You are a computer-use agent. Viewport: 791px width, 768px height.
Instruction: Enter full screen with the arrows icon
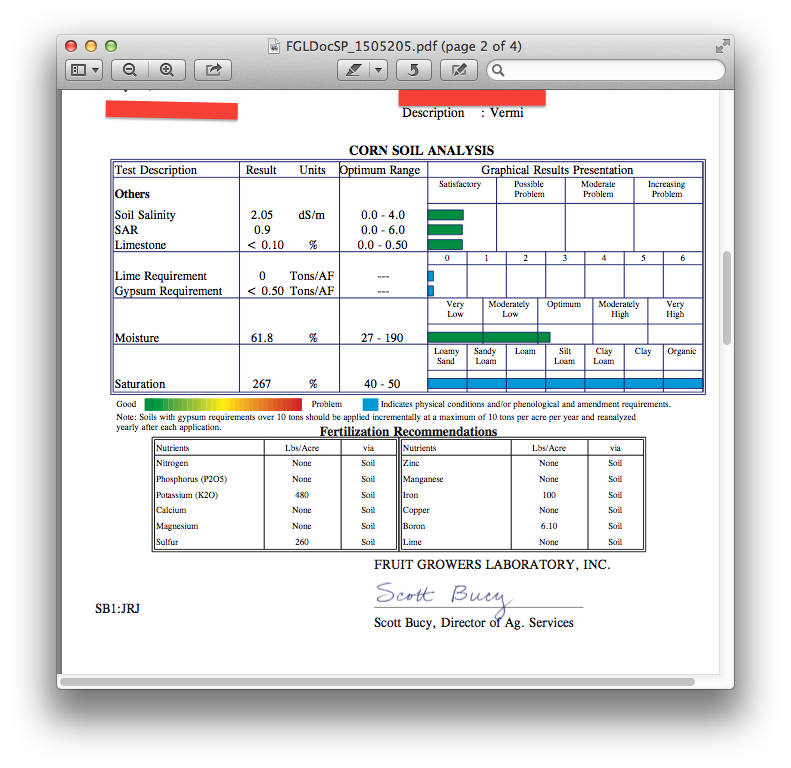coord(722,46)
